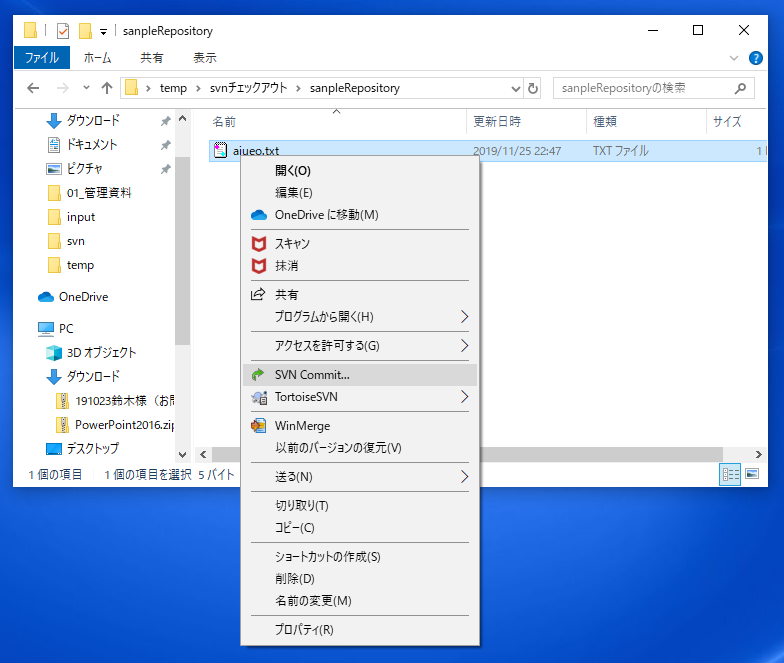Click horizontal scrollbar right arrow
This screenshot has height=663, width=784.
758,454
